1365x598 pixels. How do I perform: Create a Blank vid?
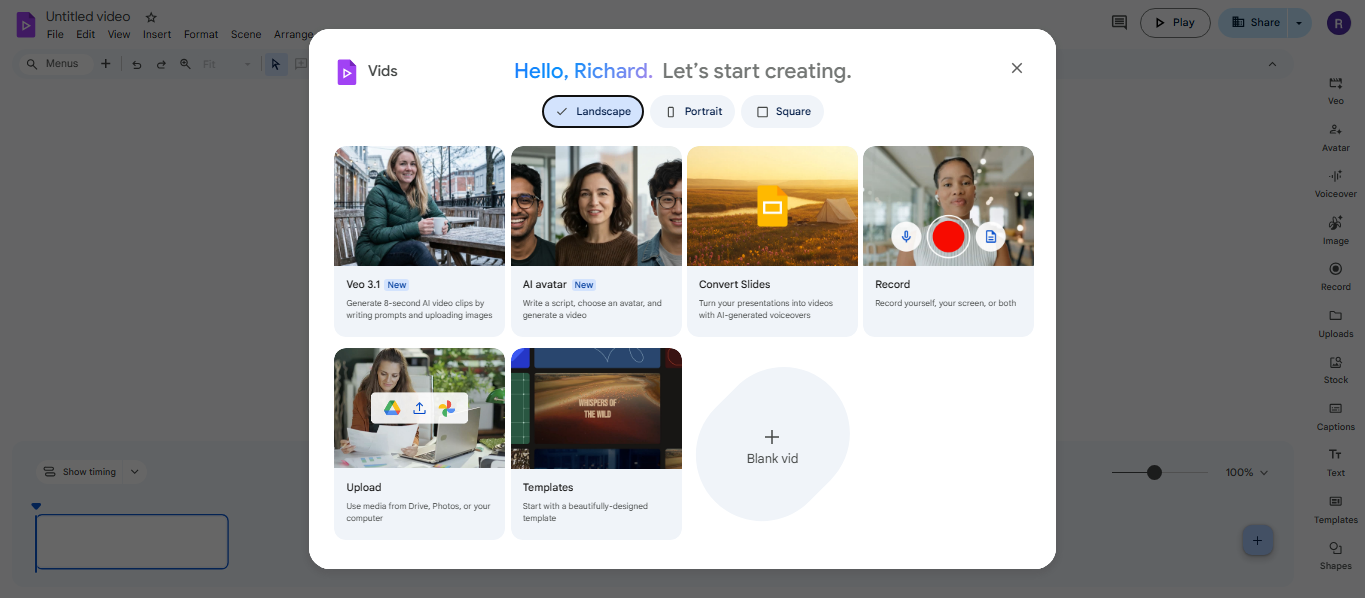click(772, 445)
